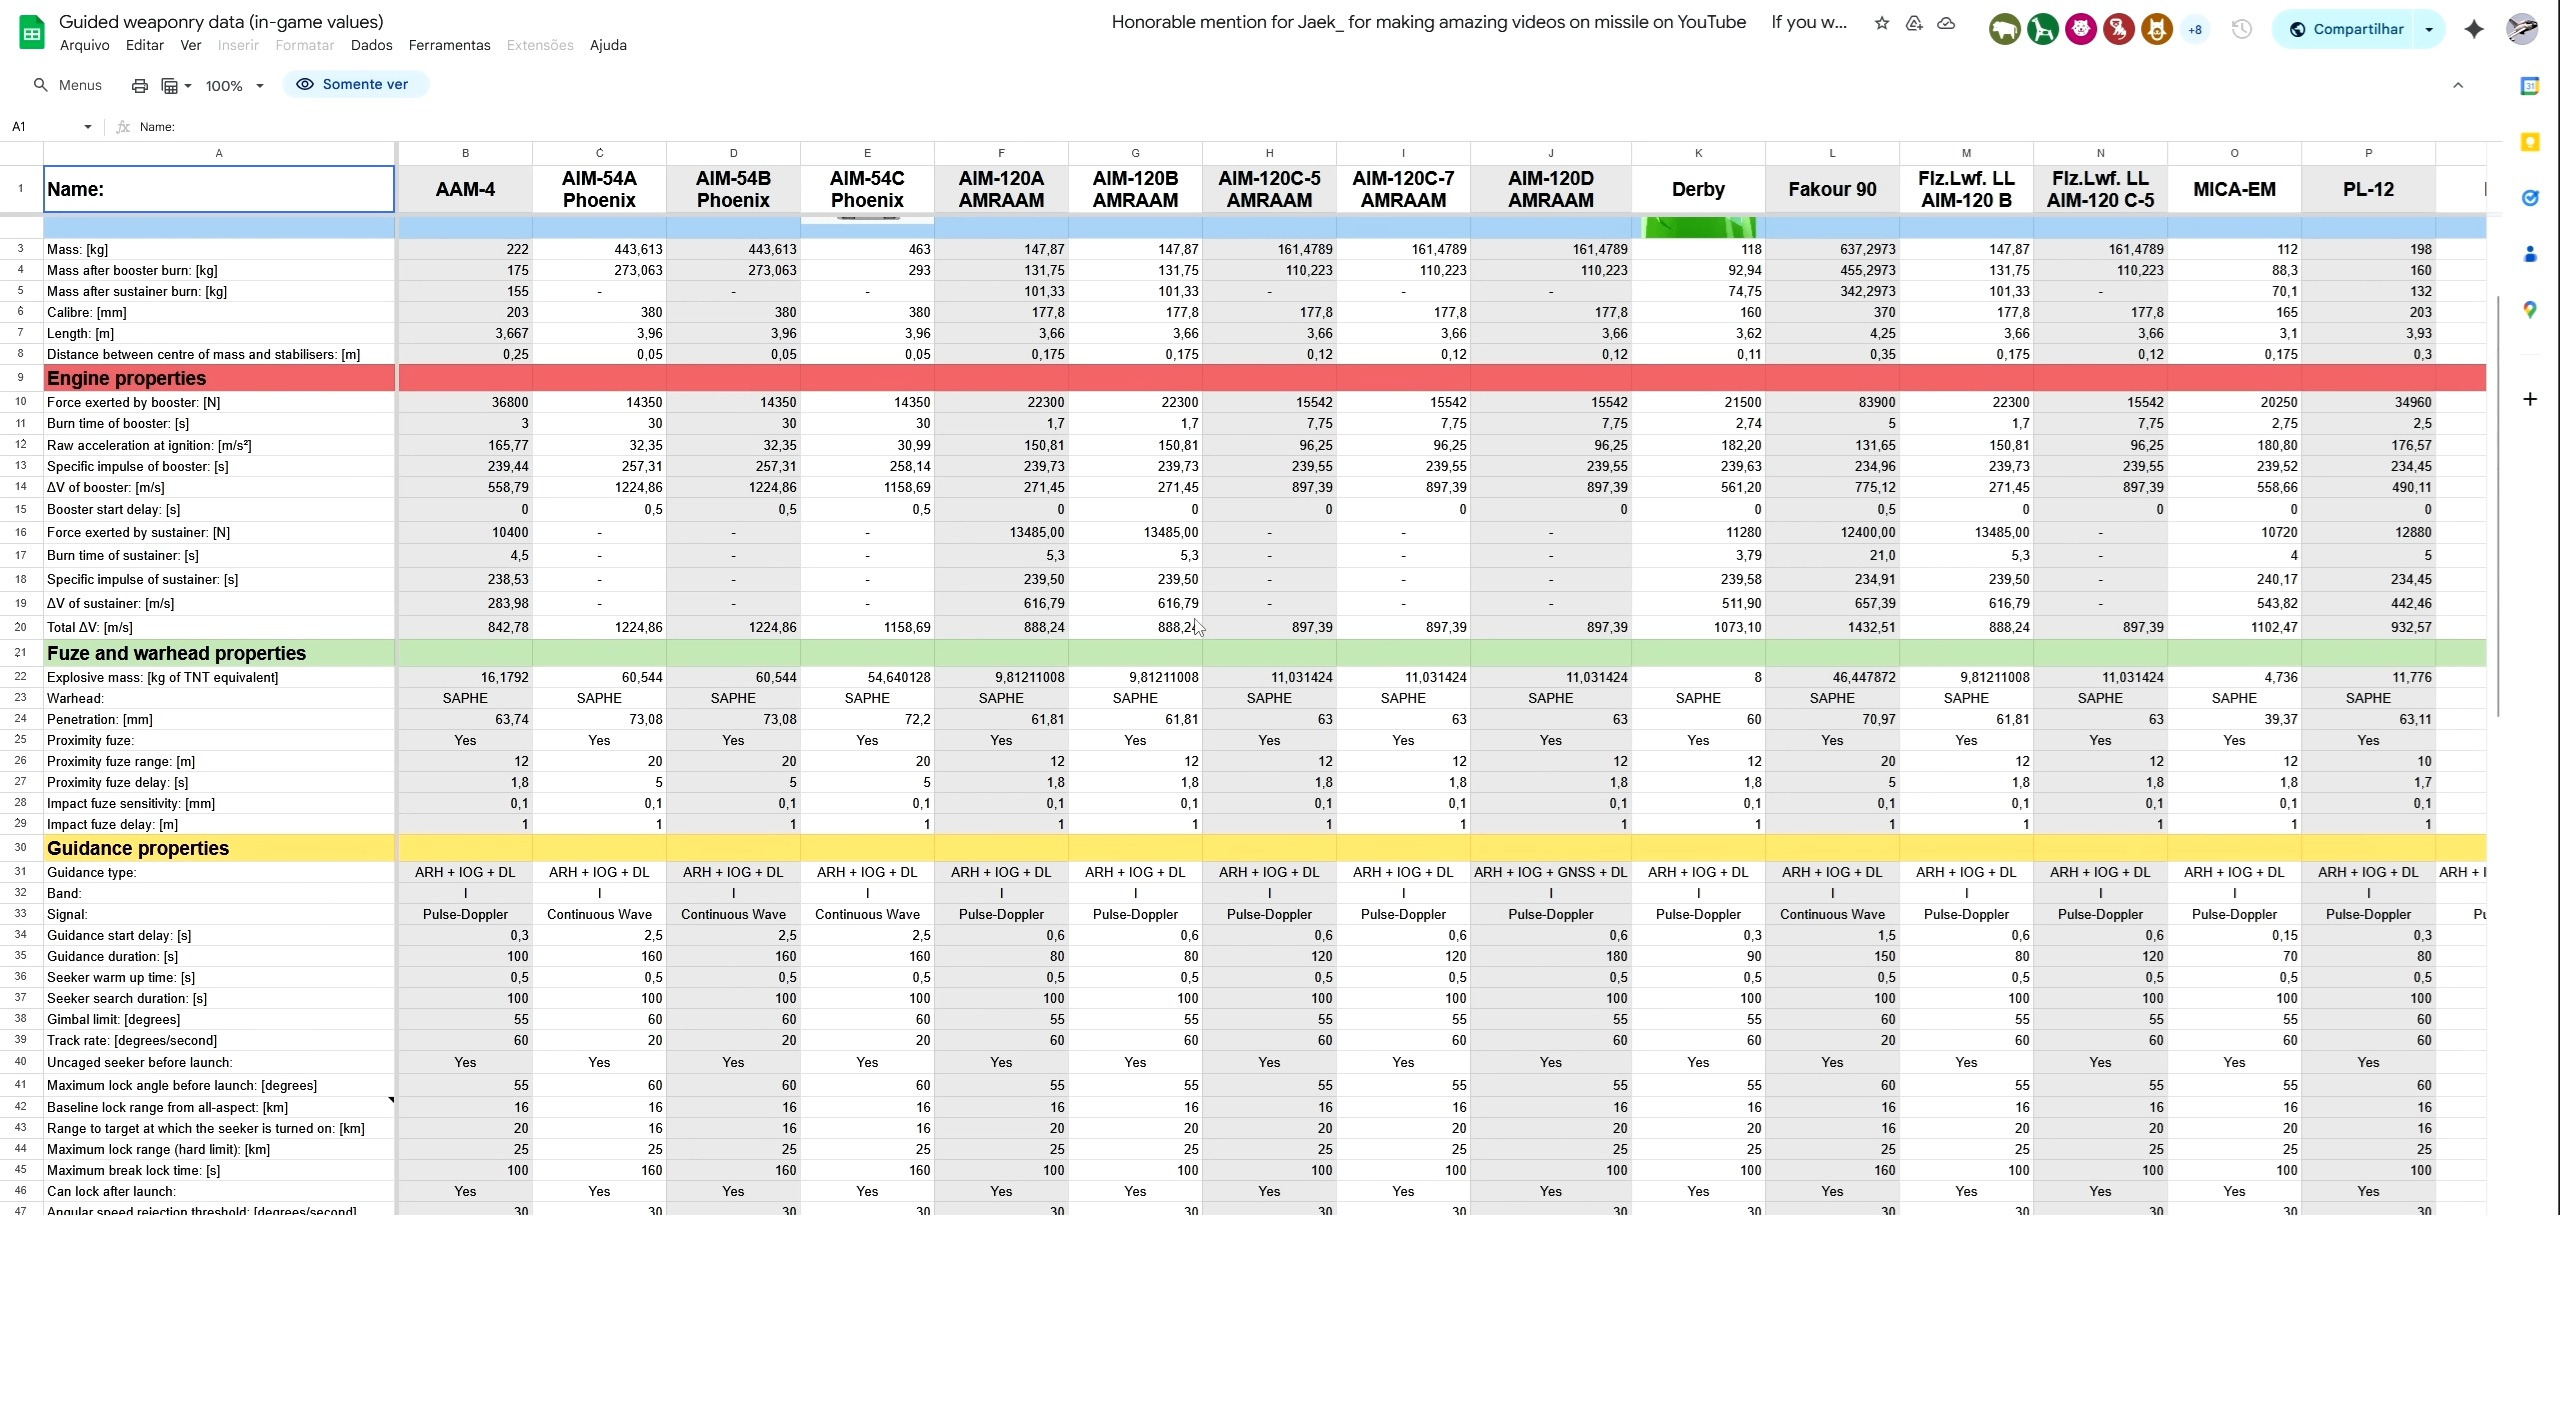Open Google Calendar side panel
The height and width of the screenshot is (1402, 2560).
2530,86
